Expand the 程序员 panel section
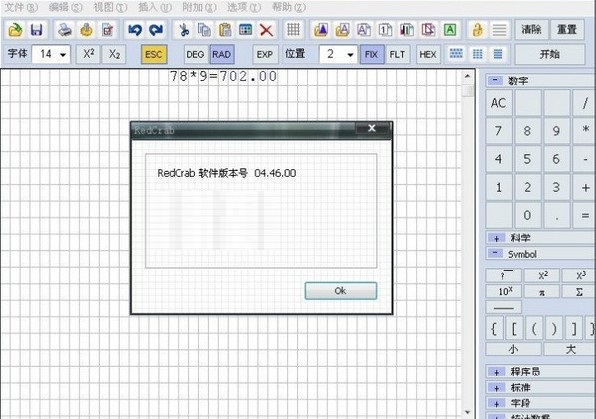Viewport: 596px width, 419px height. [x=496, y=372]
